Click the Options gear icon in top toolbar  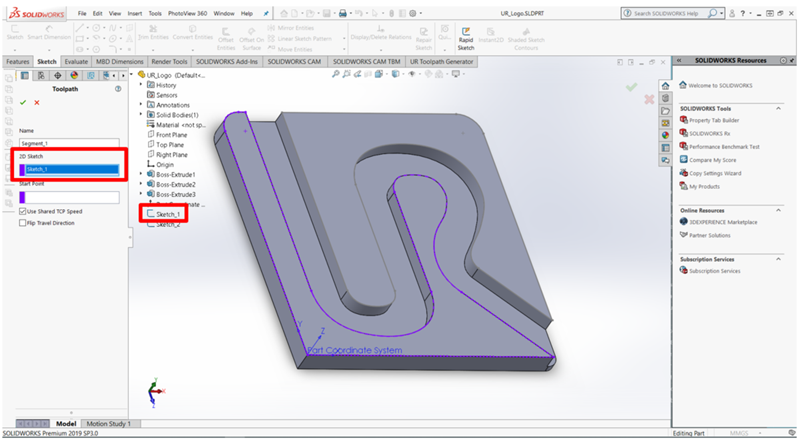(413, 13)
